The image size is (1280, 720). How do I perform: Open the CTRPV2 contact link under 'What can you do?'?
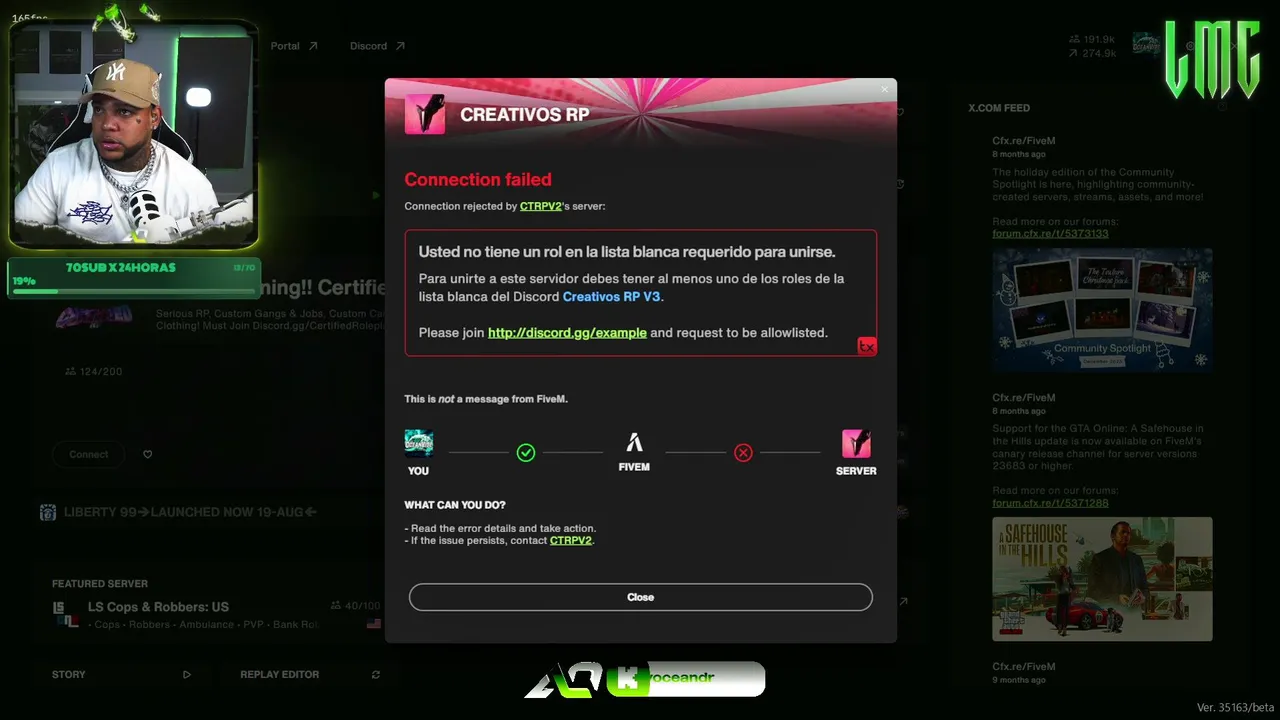[x=571, y=541]
